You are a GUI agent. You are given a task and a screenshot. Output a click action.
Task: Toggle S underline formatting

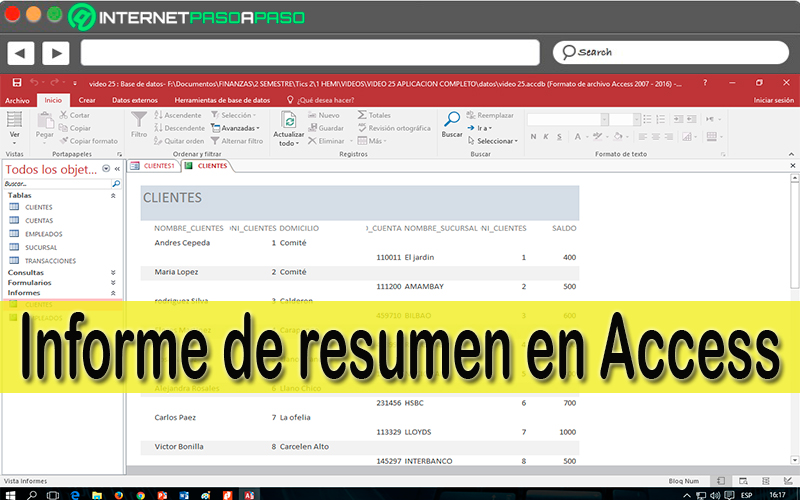[x=559, y=137]
